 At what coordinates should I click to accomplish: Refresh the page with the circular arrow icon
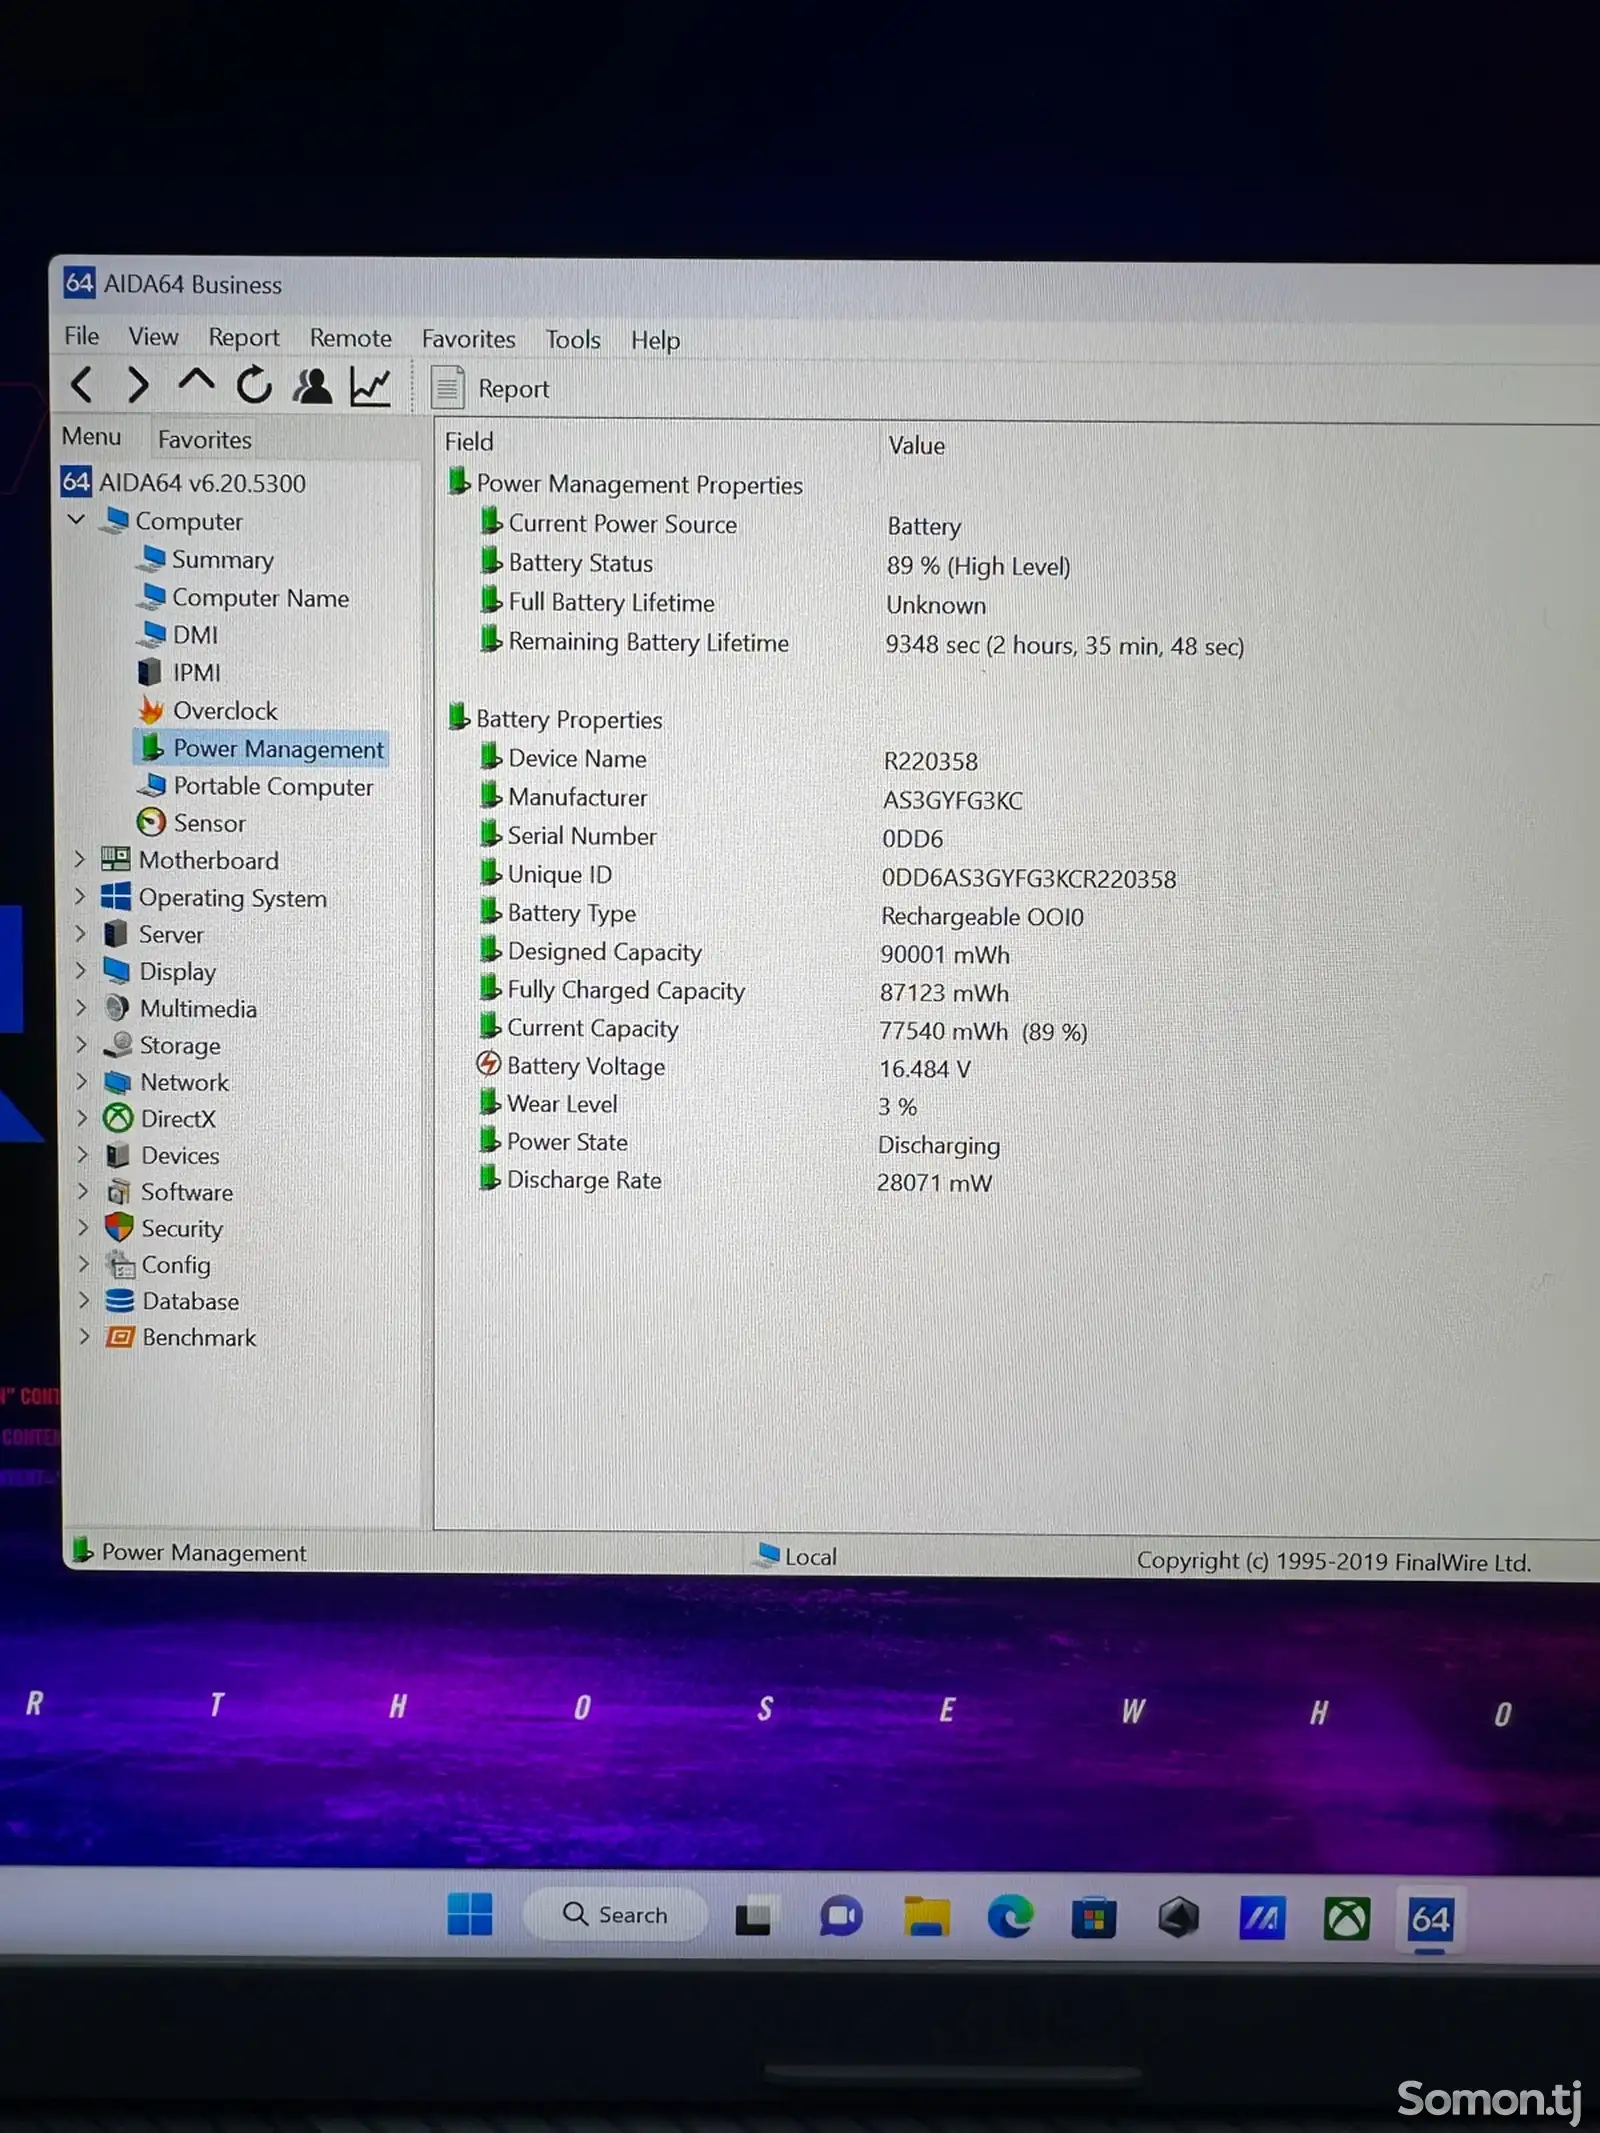click(x=254, y=385)
